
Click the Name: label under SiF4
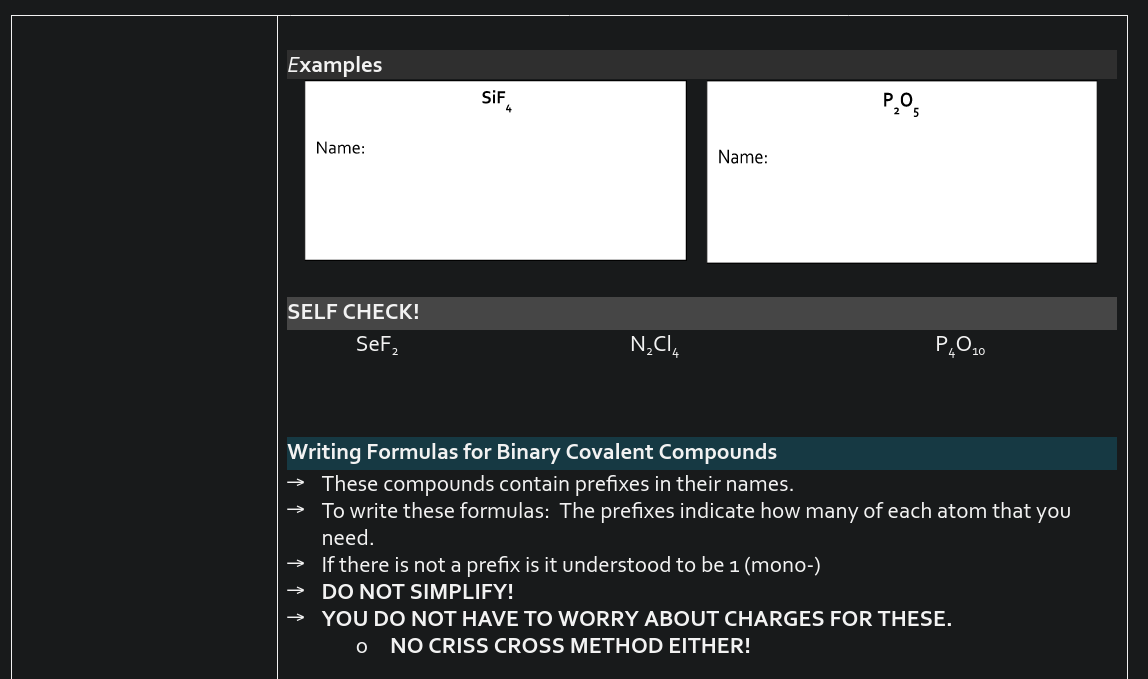[x=340, y=148]
